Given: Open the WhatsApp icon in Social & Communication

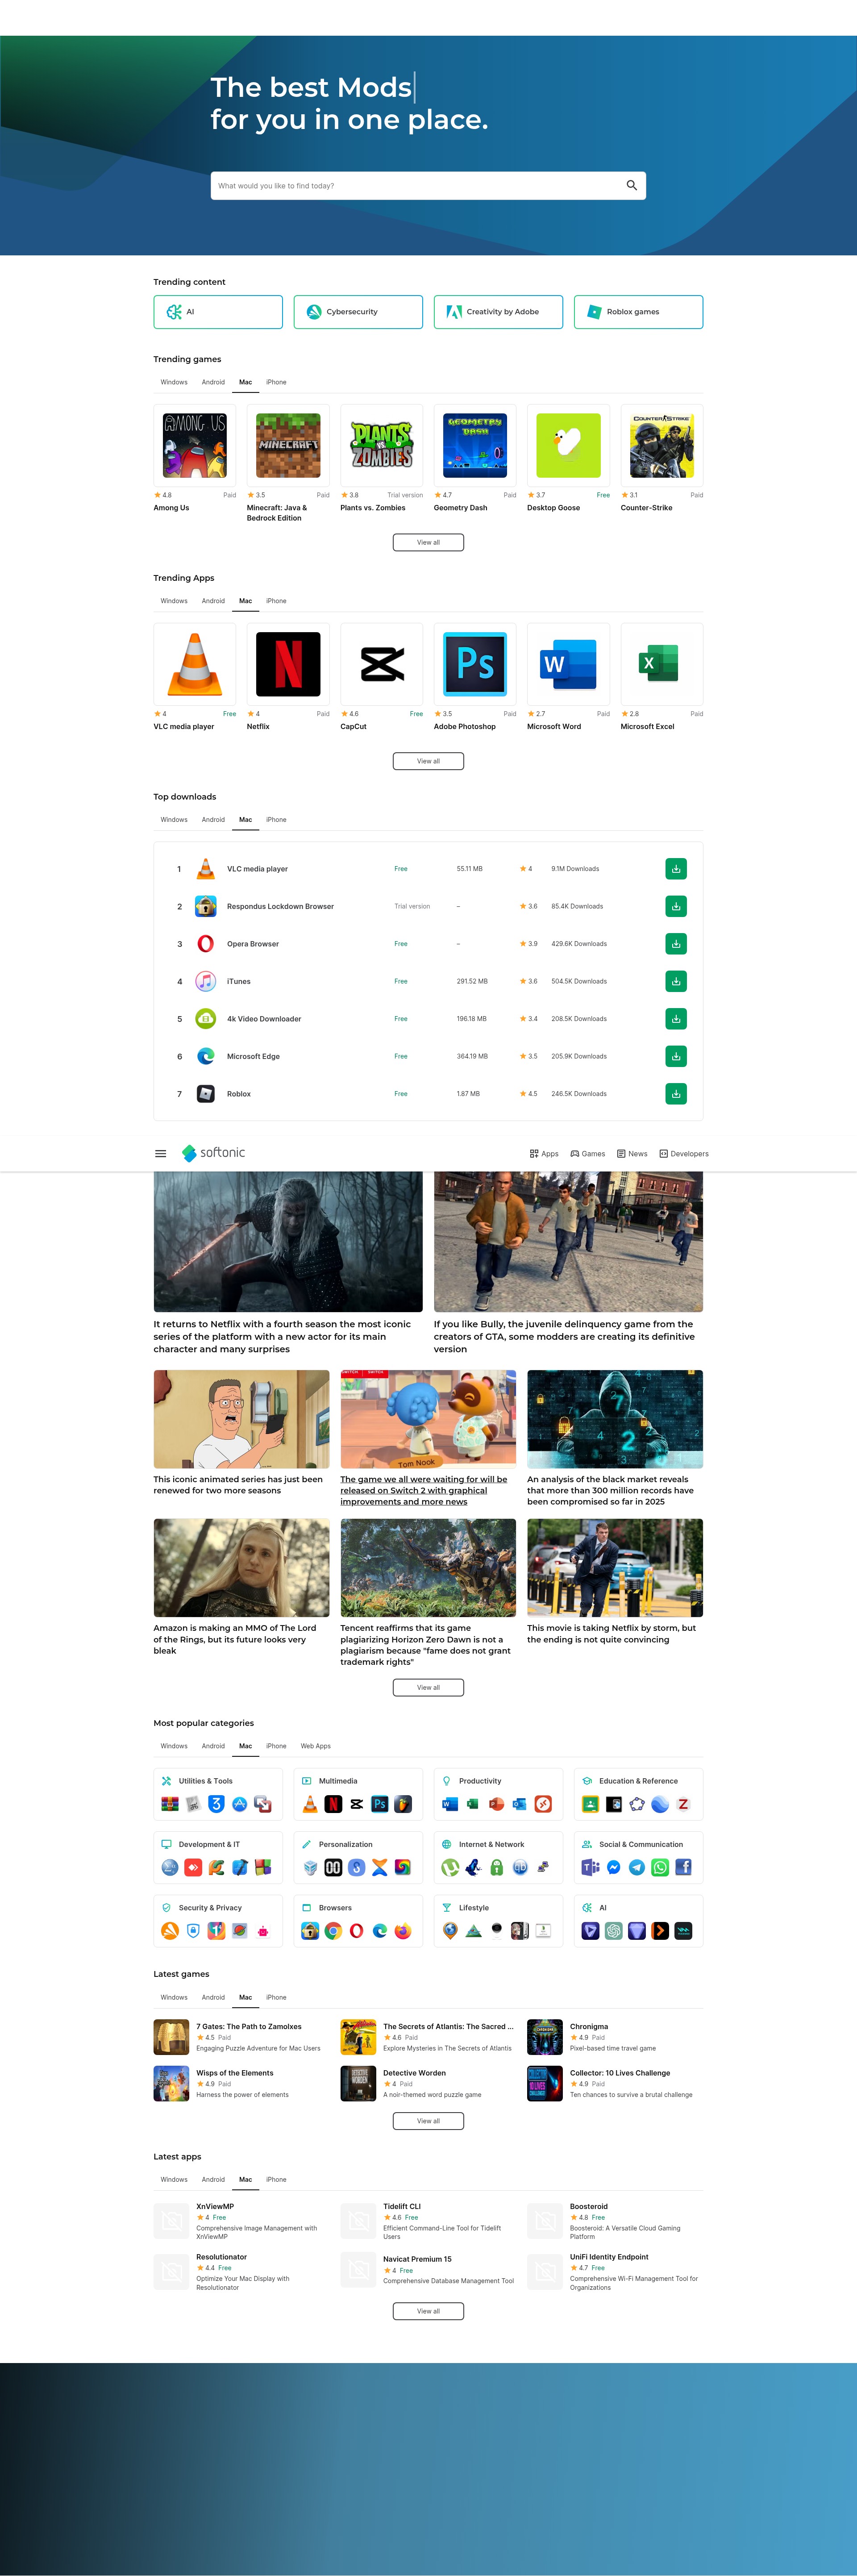Looking at the screenshot, I should (x=660, y=1867).
